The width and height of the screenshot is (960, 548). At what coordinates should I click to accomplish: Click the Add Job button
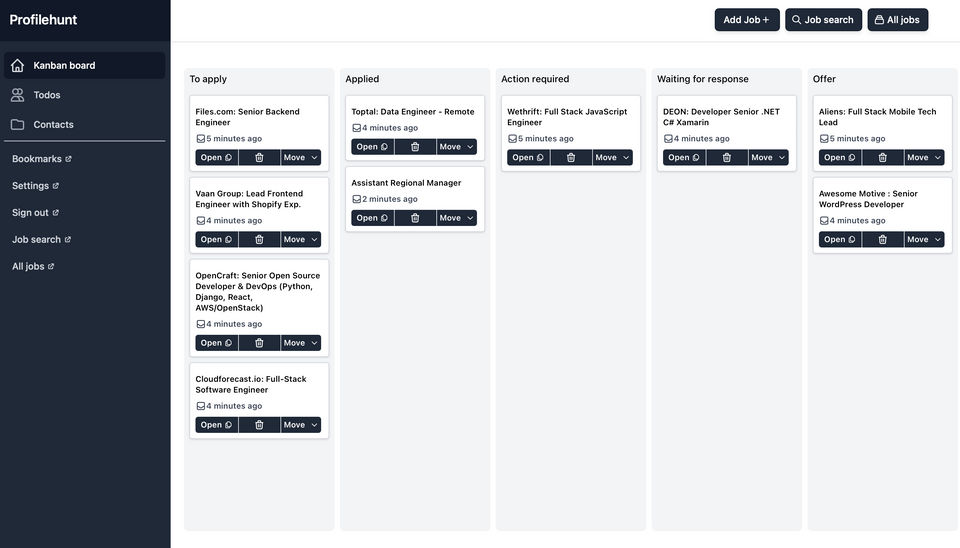click(747, 20)
